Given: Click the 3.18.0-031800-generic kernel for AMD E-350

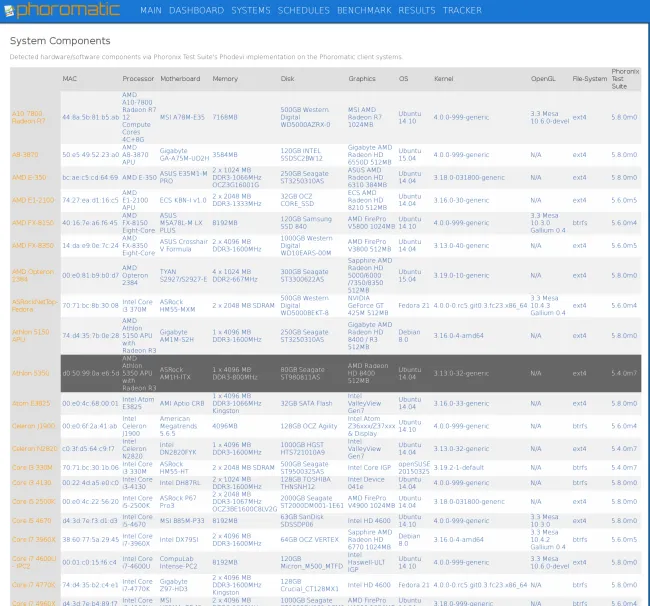Looking at the screenshot, I should pos(469,177).
